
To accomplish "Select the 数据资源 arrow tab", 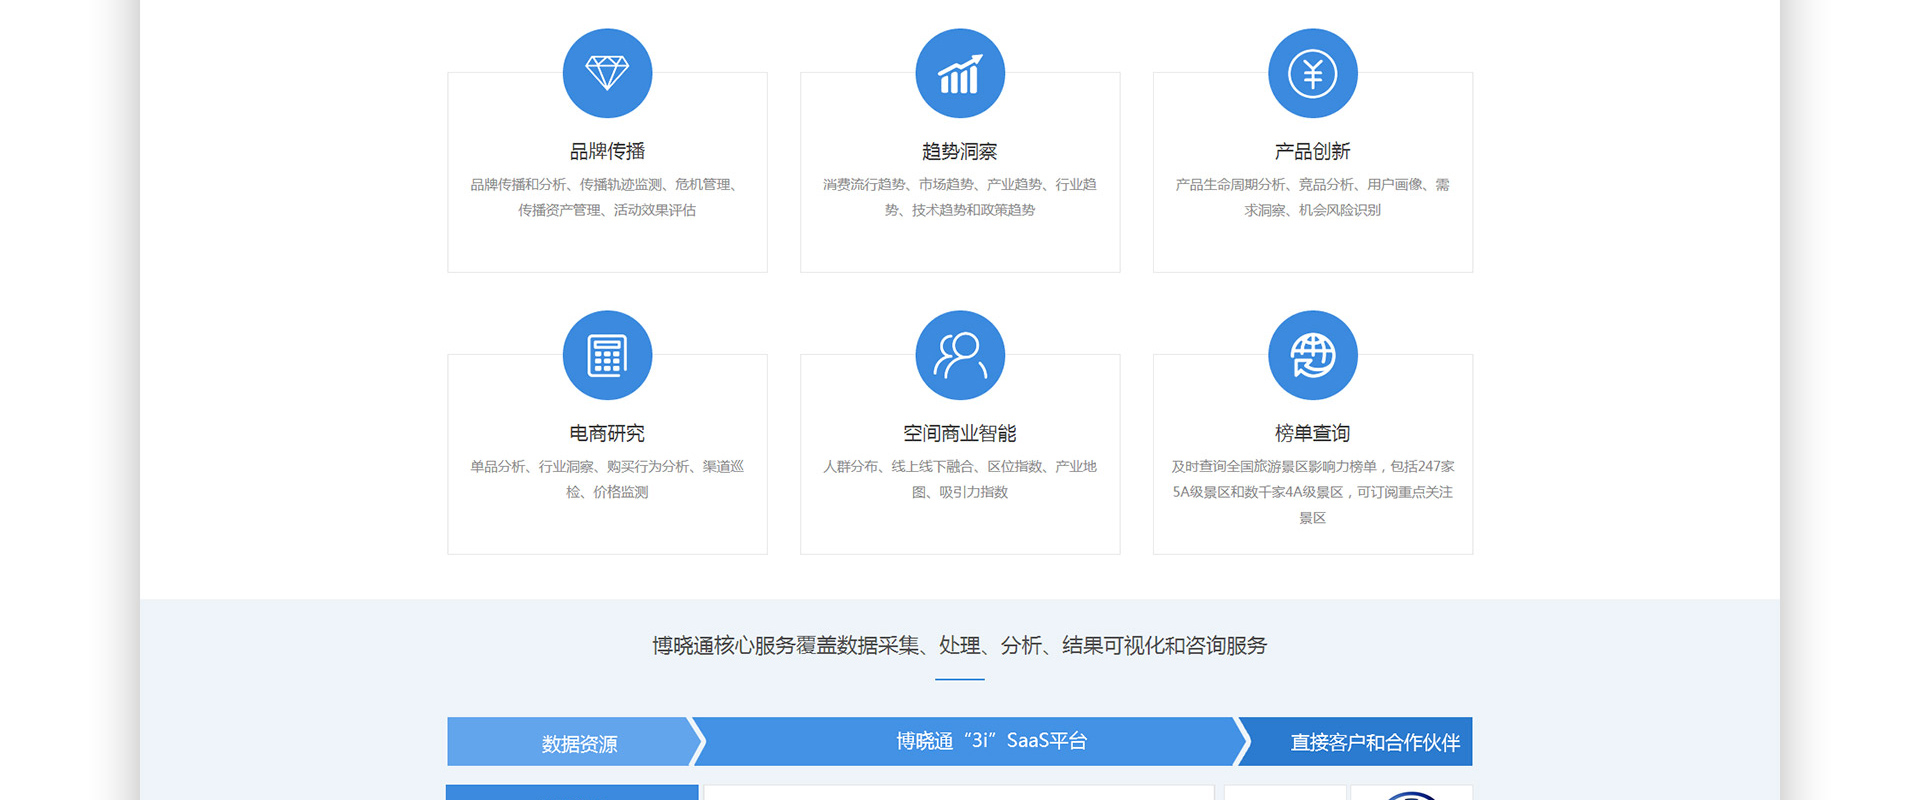I will click(578, 743).
